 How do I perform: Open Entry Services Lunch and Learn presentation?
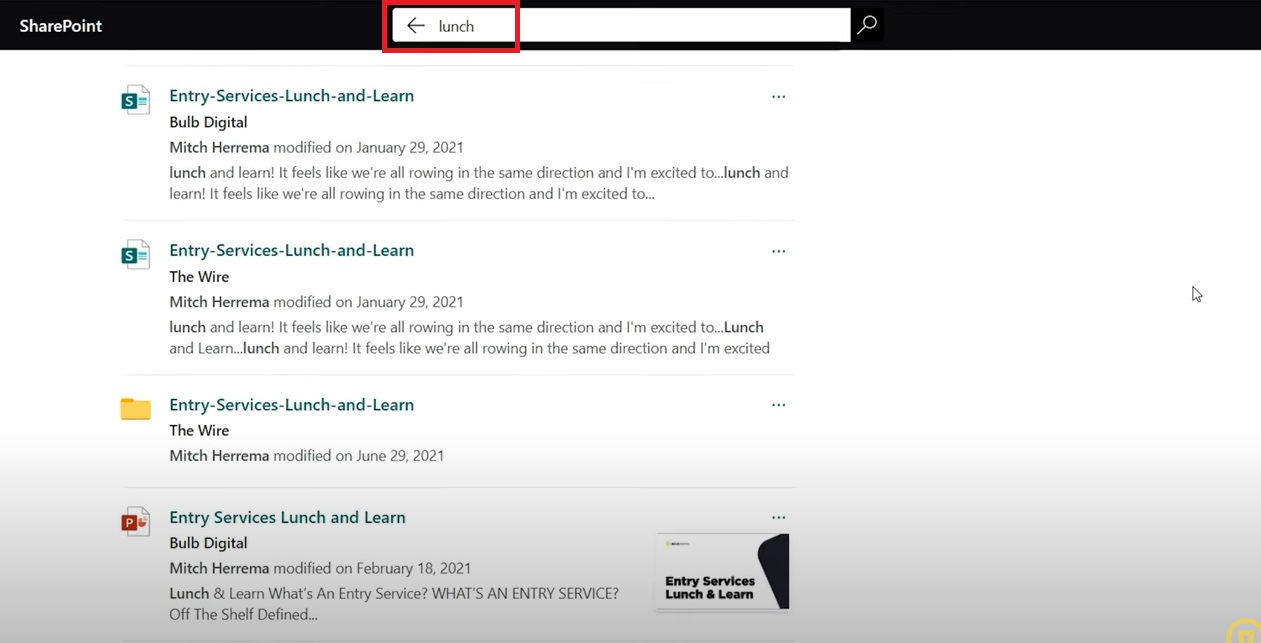click(287, 517)
